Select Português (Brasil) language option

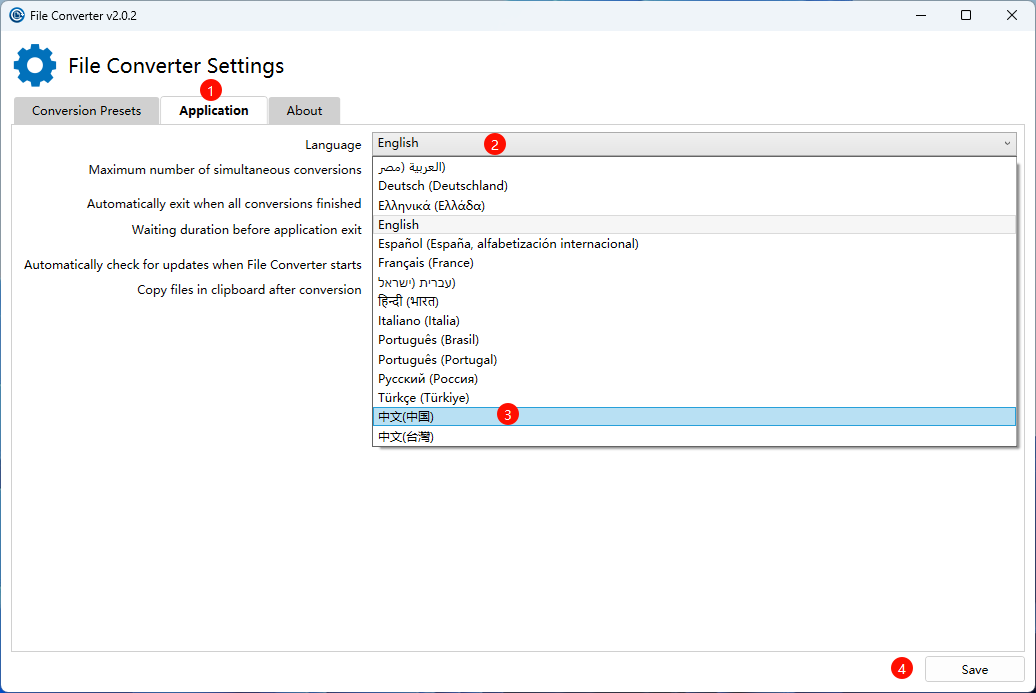pos(694,340)
